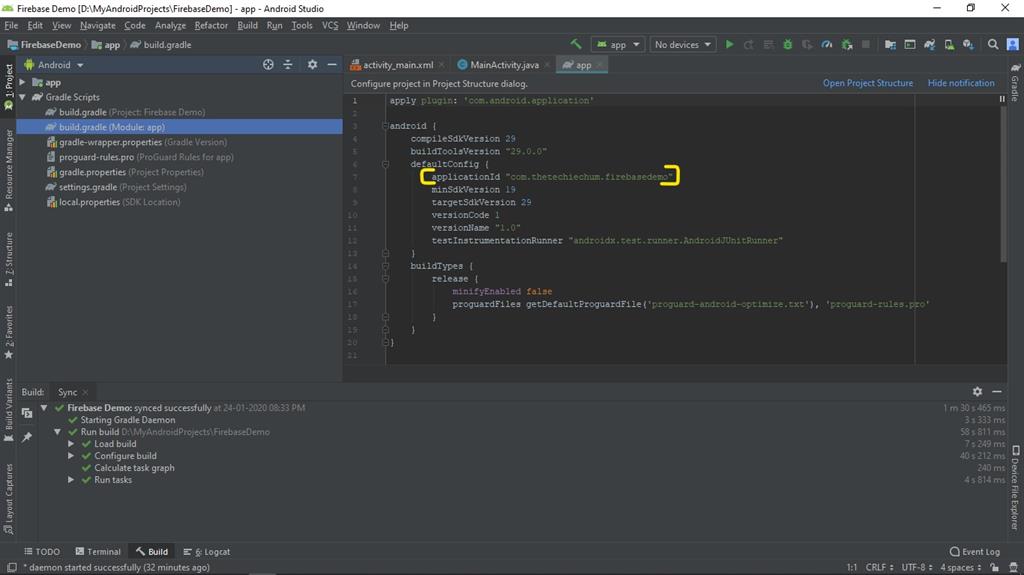
Task: Open Build panel settings gear
Action: [x=977, y=391]
